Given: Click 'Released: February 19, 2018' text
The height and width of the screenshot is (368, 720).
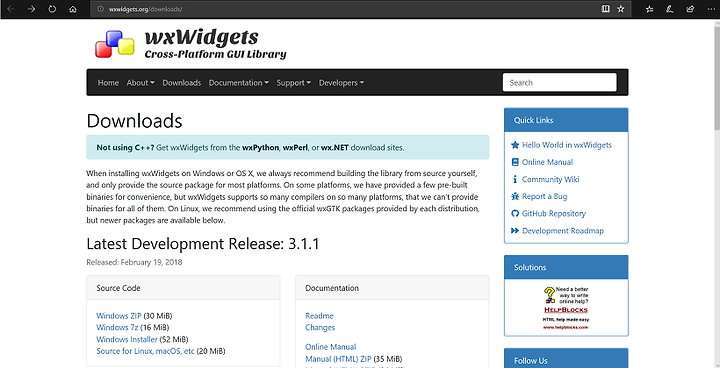Looking at the screenshot, I should click(x=134, y=262).
